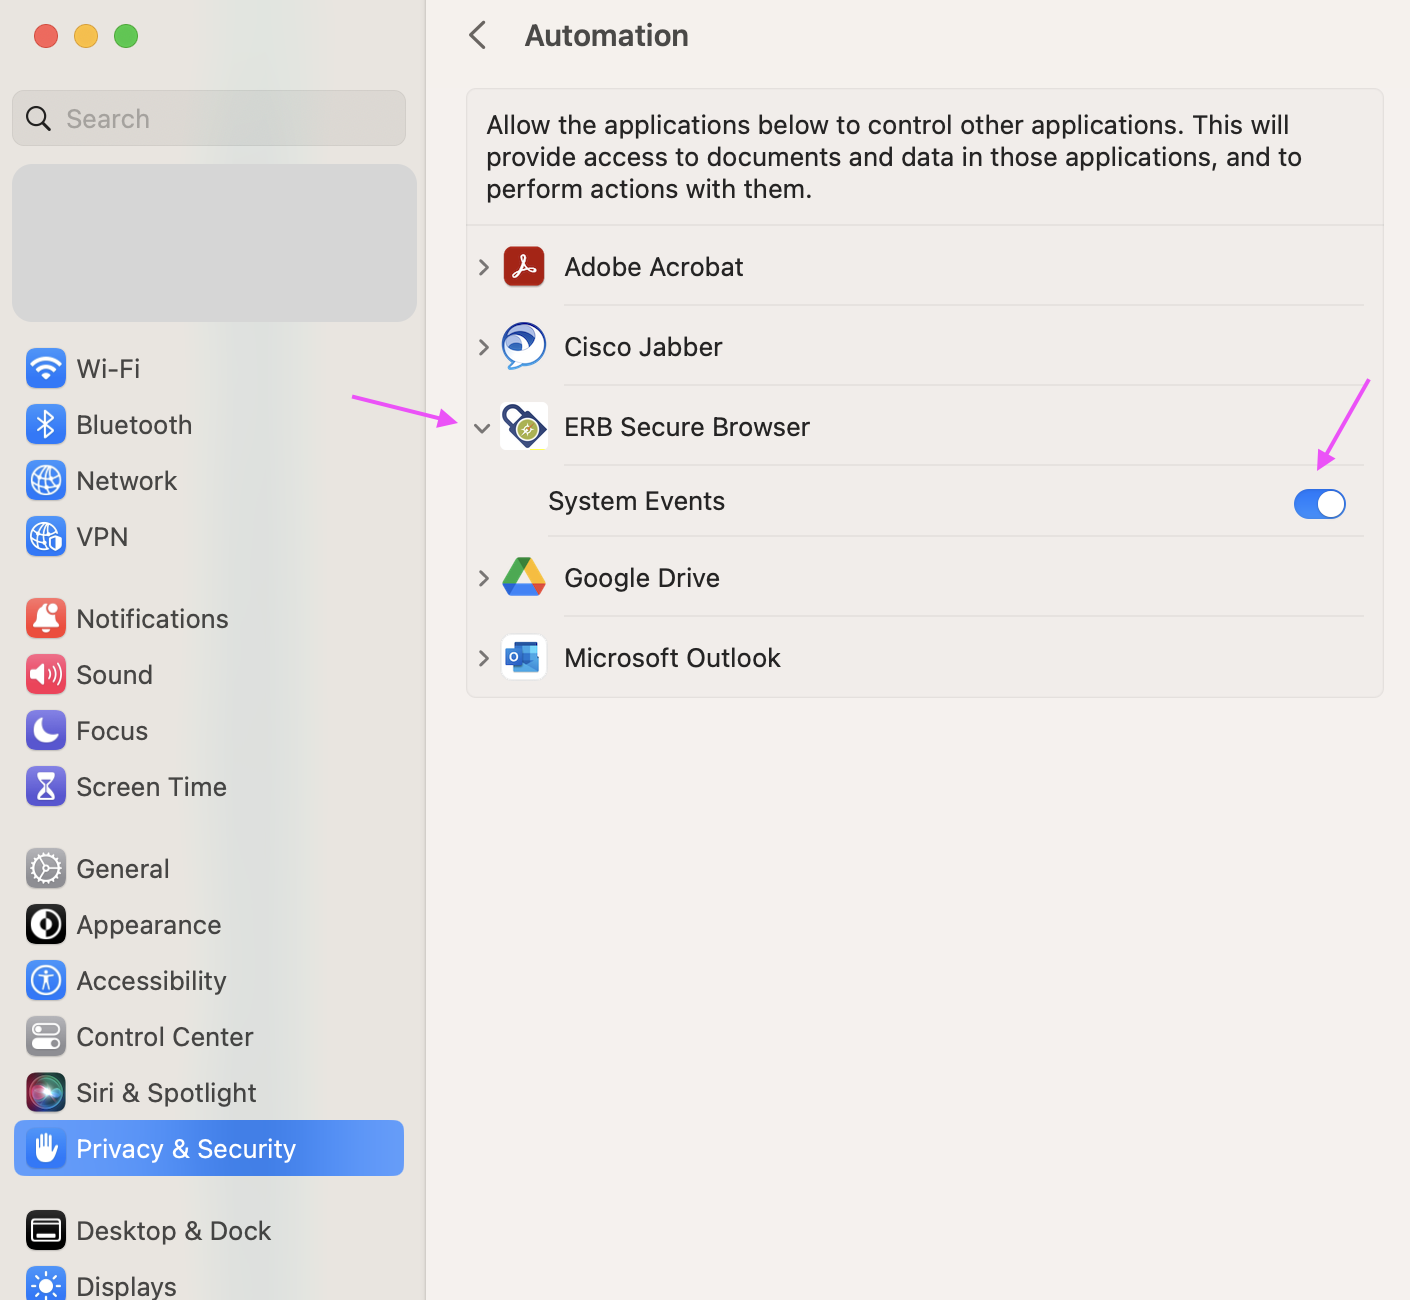
Task: Select the Bluetooth settings icon
Action: coord(46,424)
